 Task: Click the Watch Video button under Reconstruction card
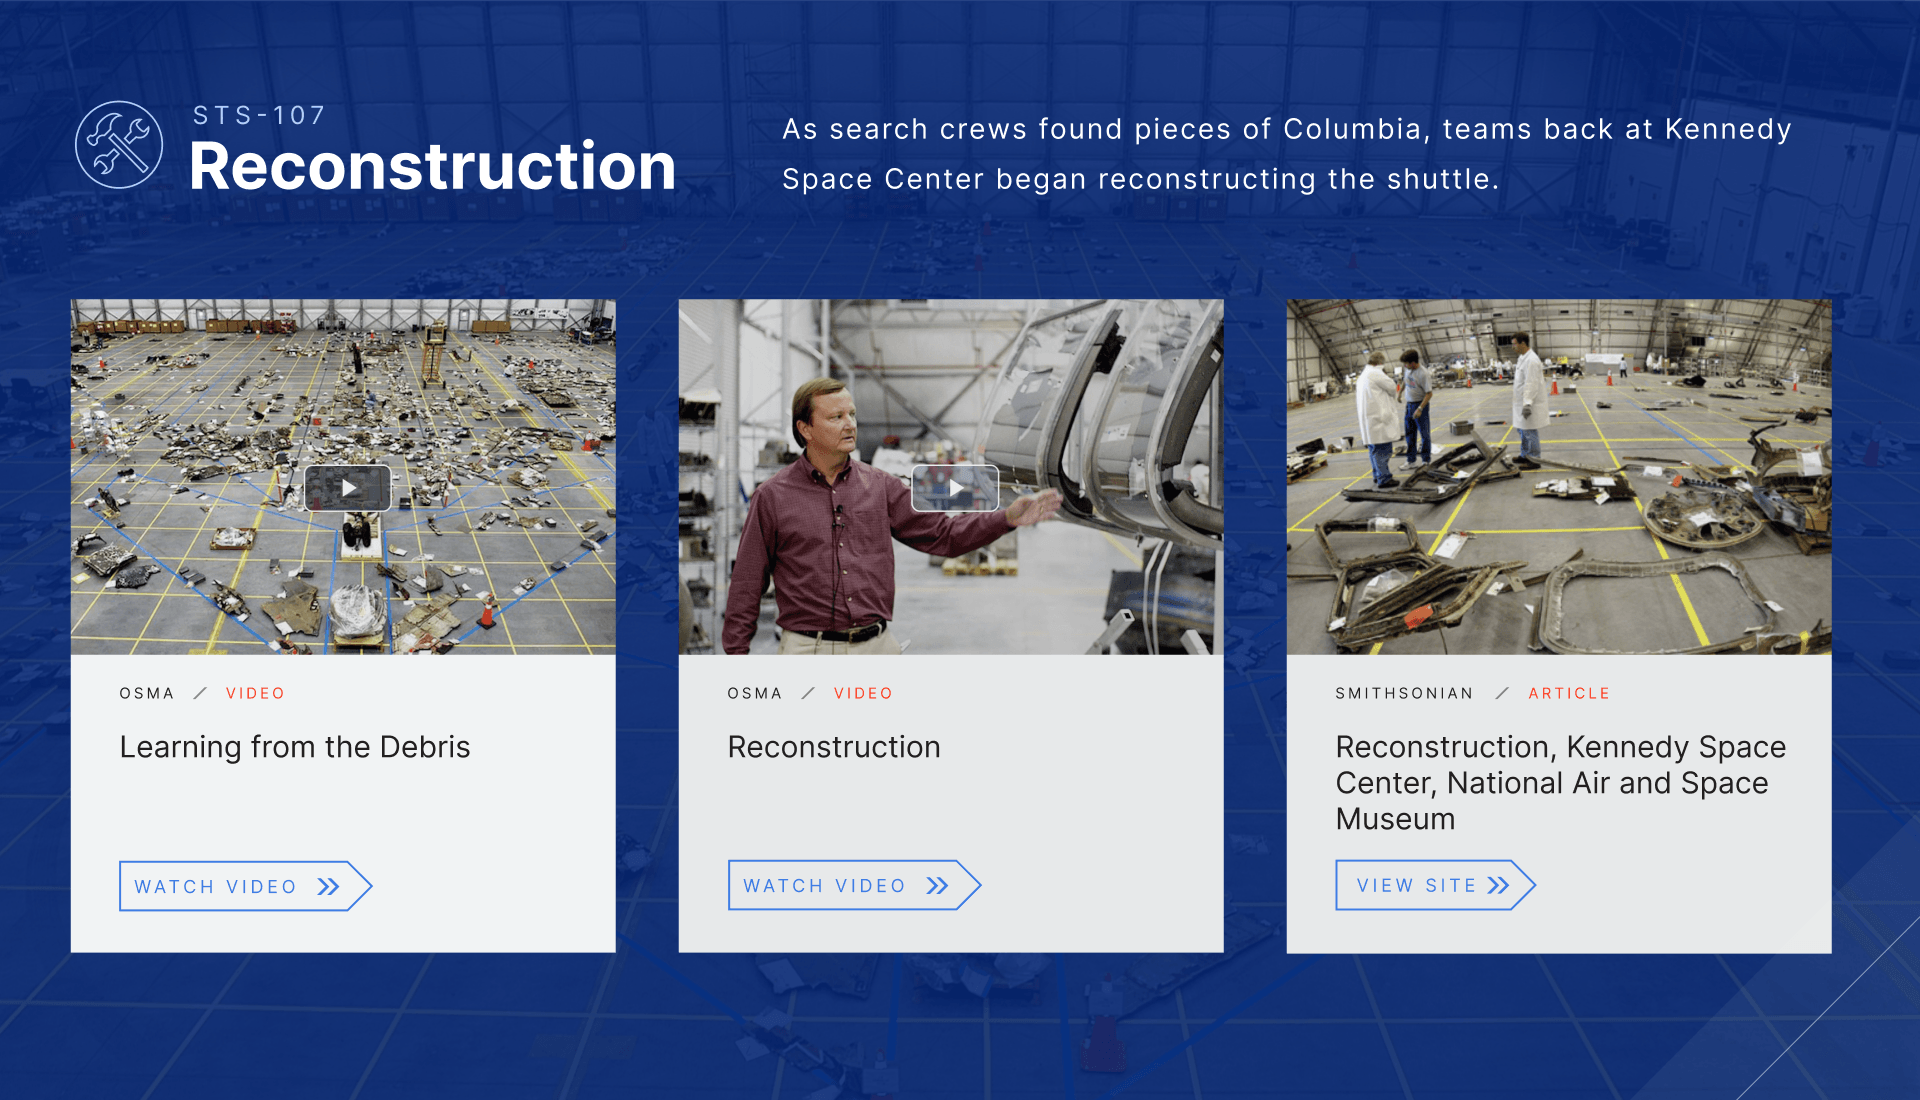pyautogui.click(x=854, y=885)
